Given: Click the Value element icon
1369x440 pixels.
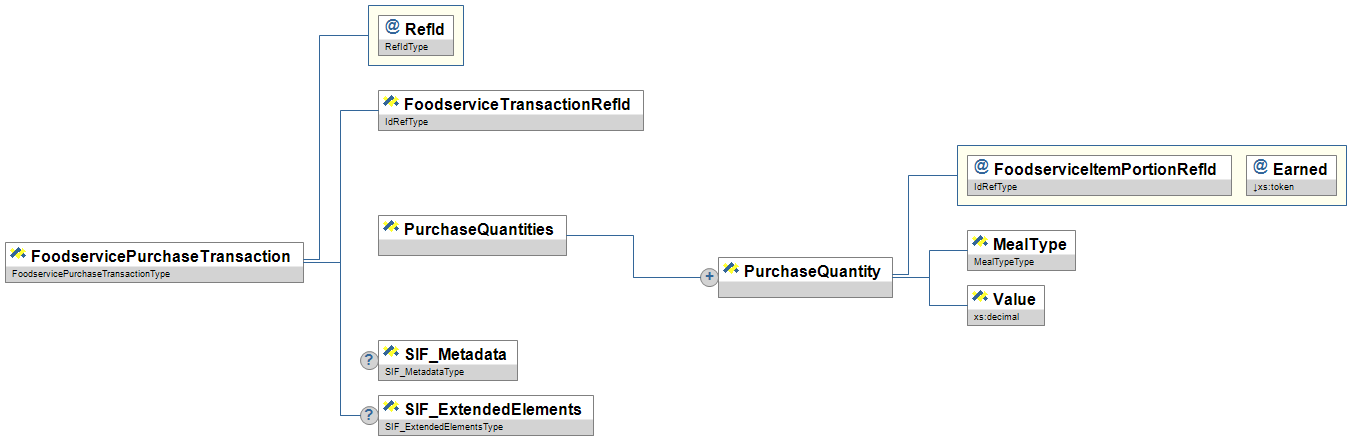Looking at the screenshot, I should [x=980, y=298].
